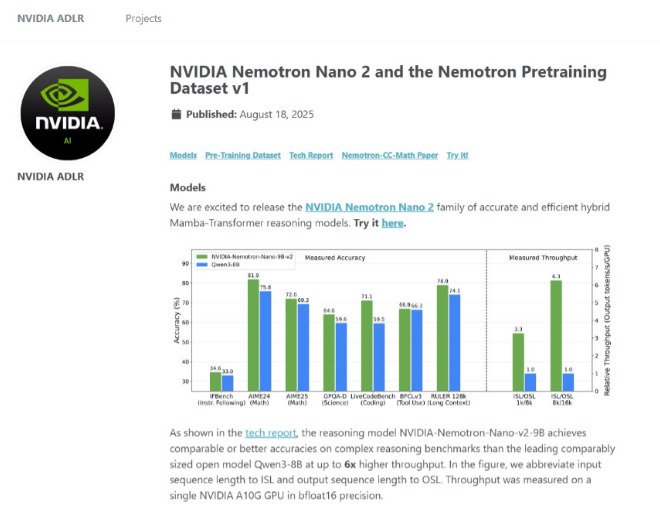Click the GPQA-D (Science) axis label
This screenshot has width=660, height=510.
(335, 399)
